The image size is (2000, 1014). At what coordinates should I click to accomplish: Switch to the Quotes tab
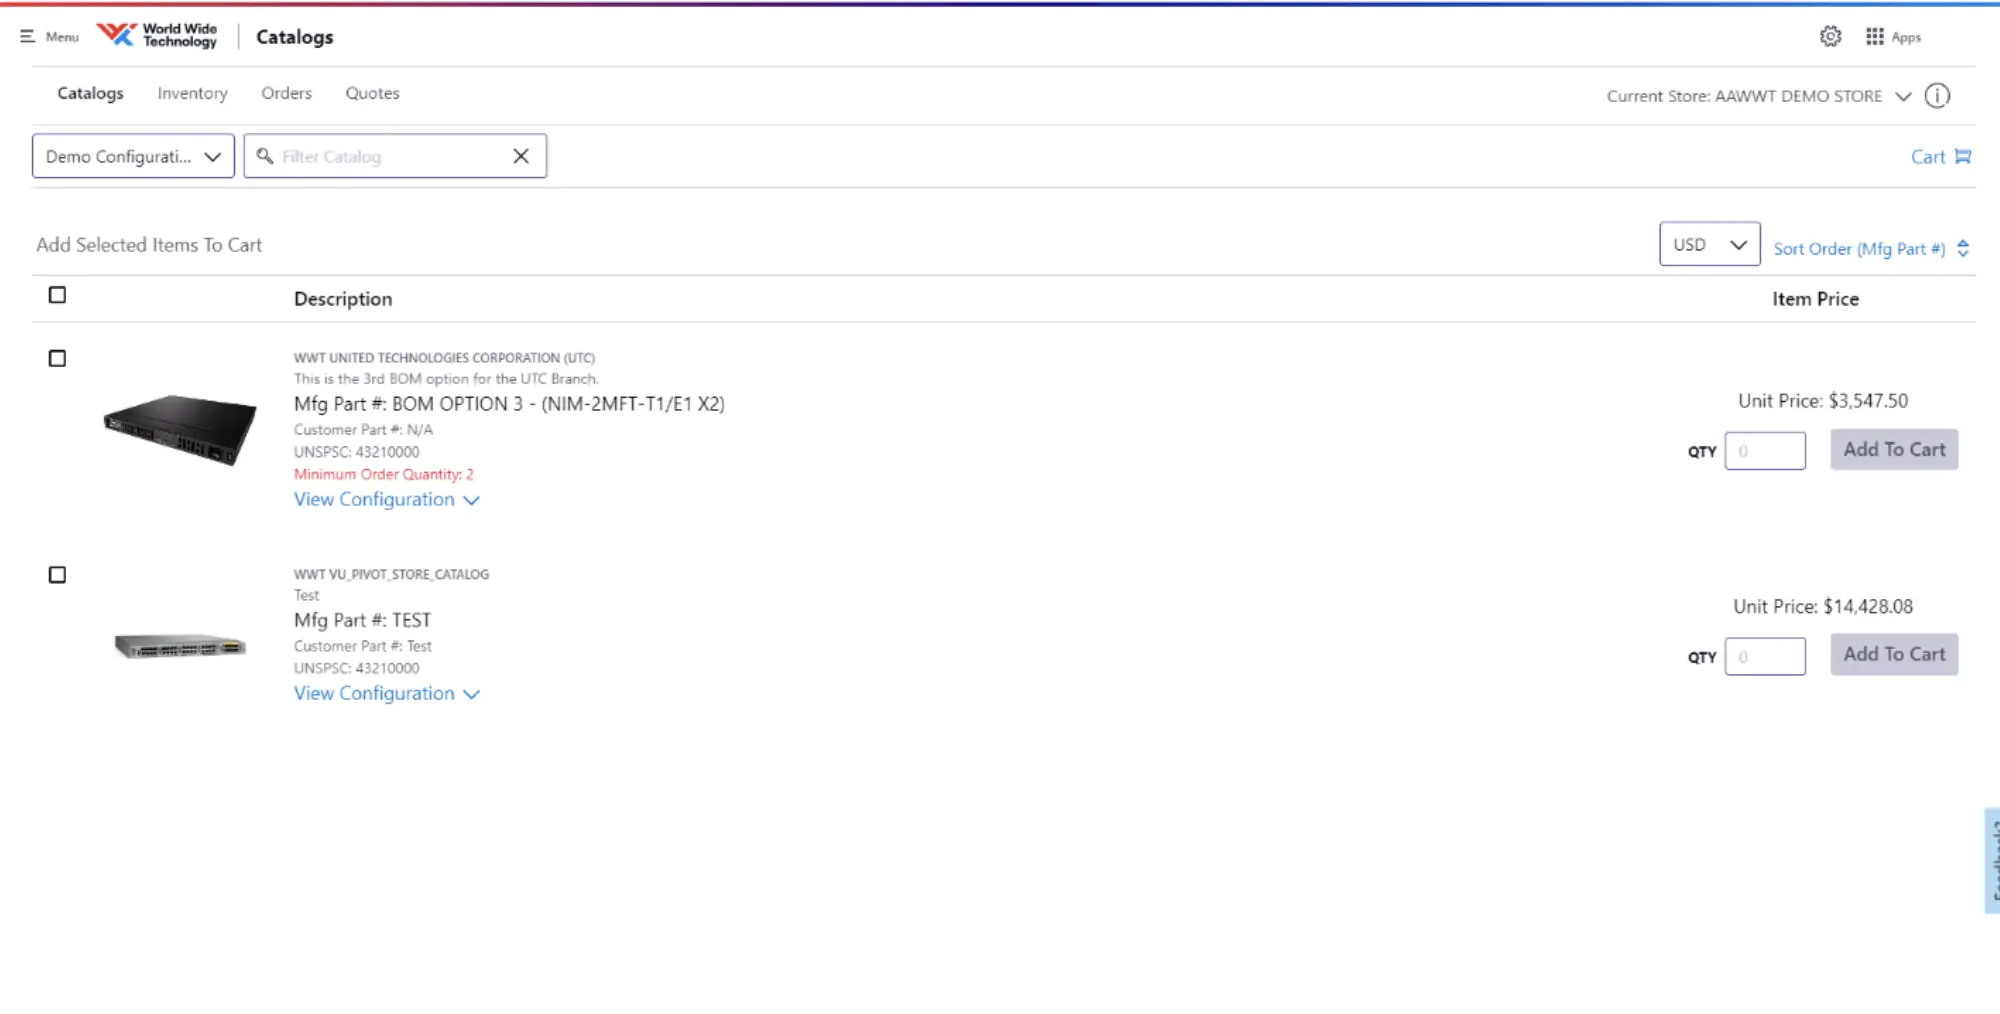coord(372,93)
